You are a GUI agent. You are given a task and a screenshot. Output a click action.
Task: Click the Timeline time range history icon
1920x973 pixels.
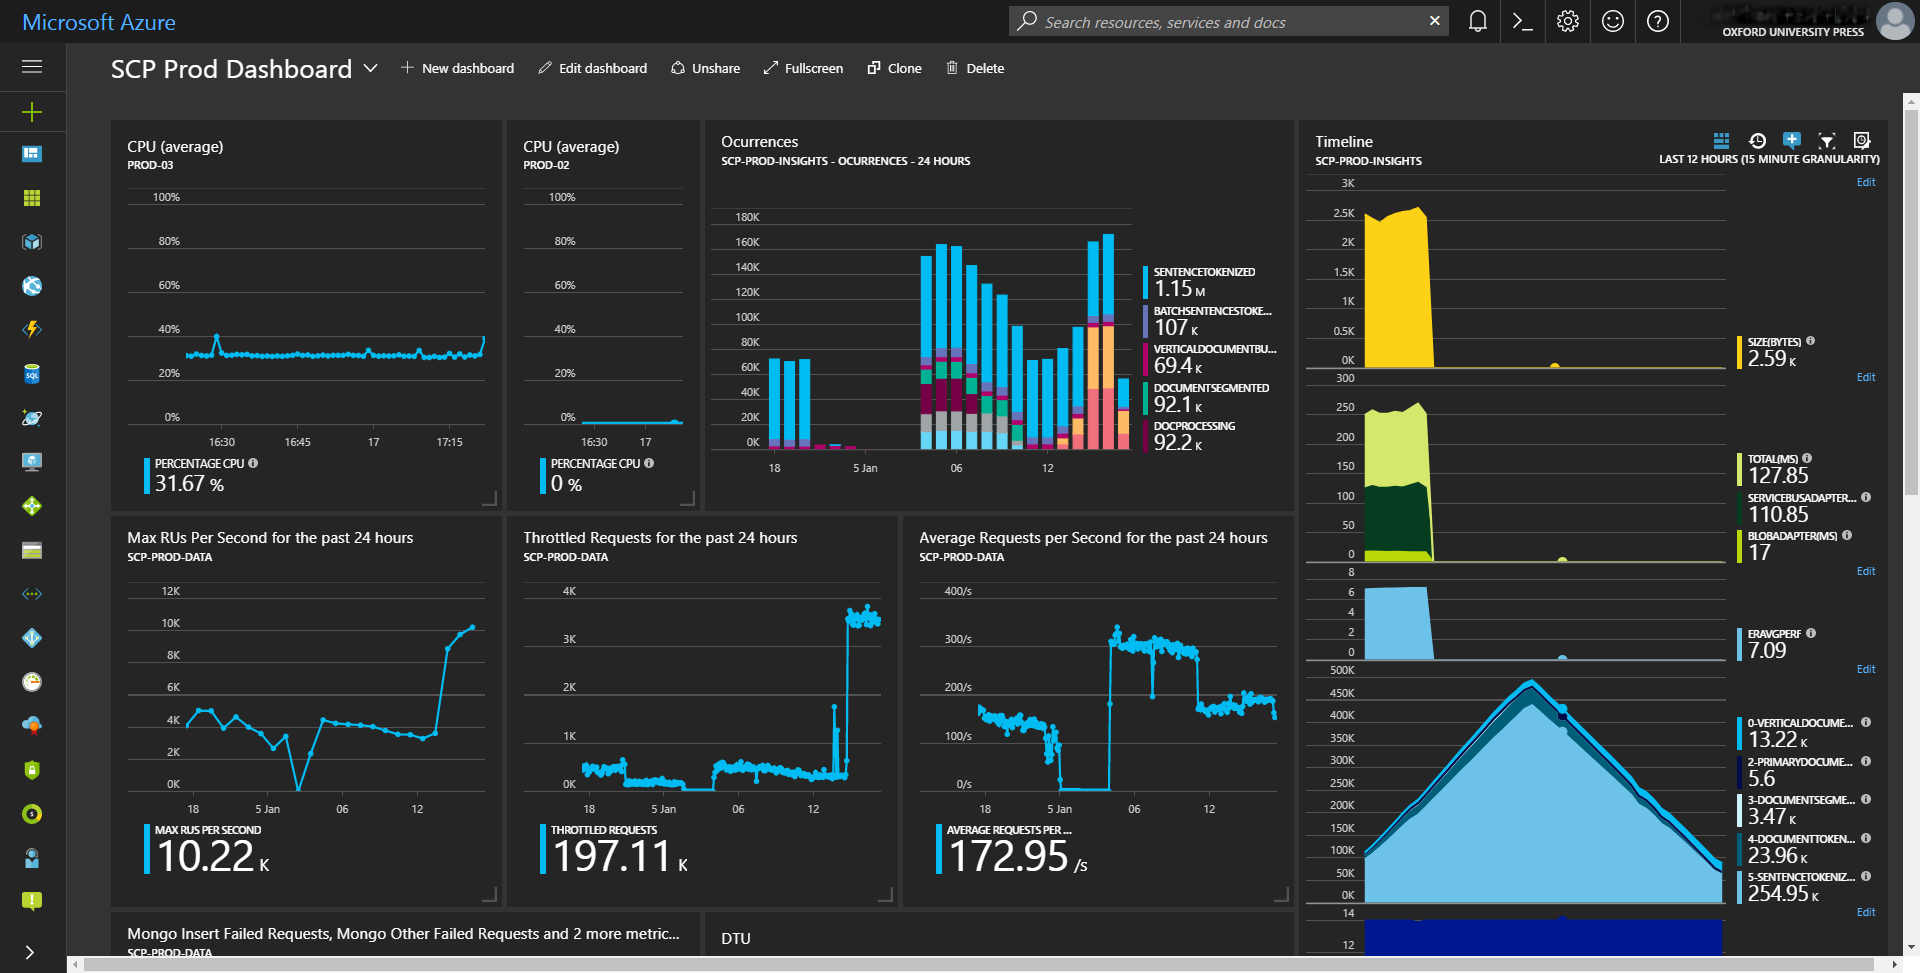point(1757,140)
